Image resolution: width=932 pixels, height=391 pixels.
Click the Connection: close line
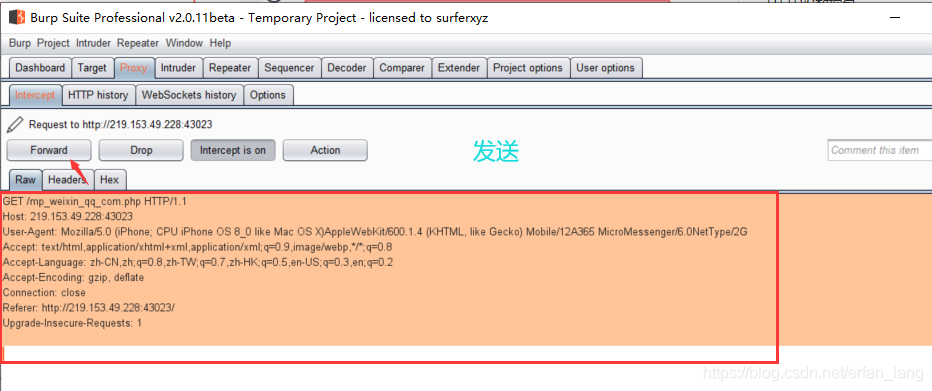coord(44,293)
